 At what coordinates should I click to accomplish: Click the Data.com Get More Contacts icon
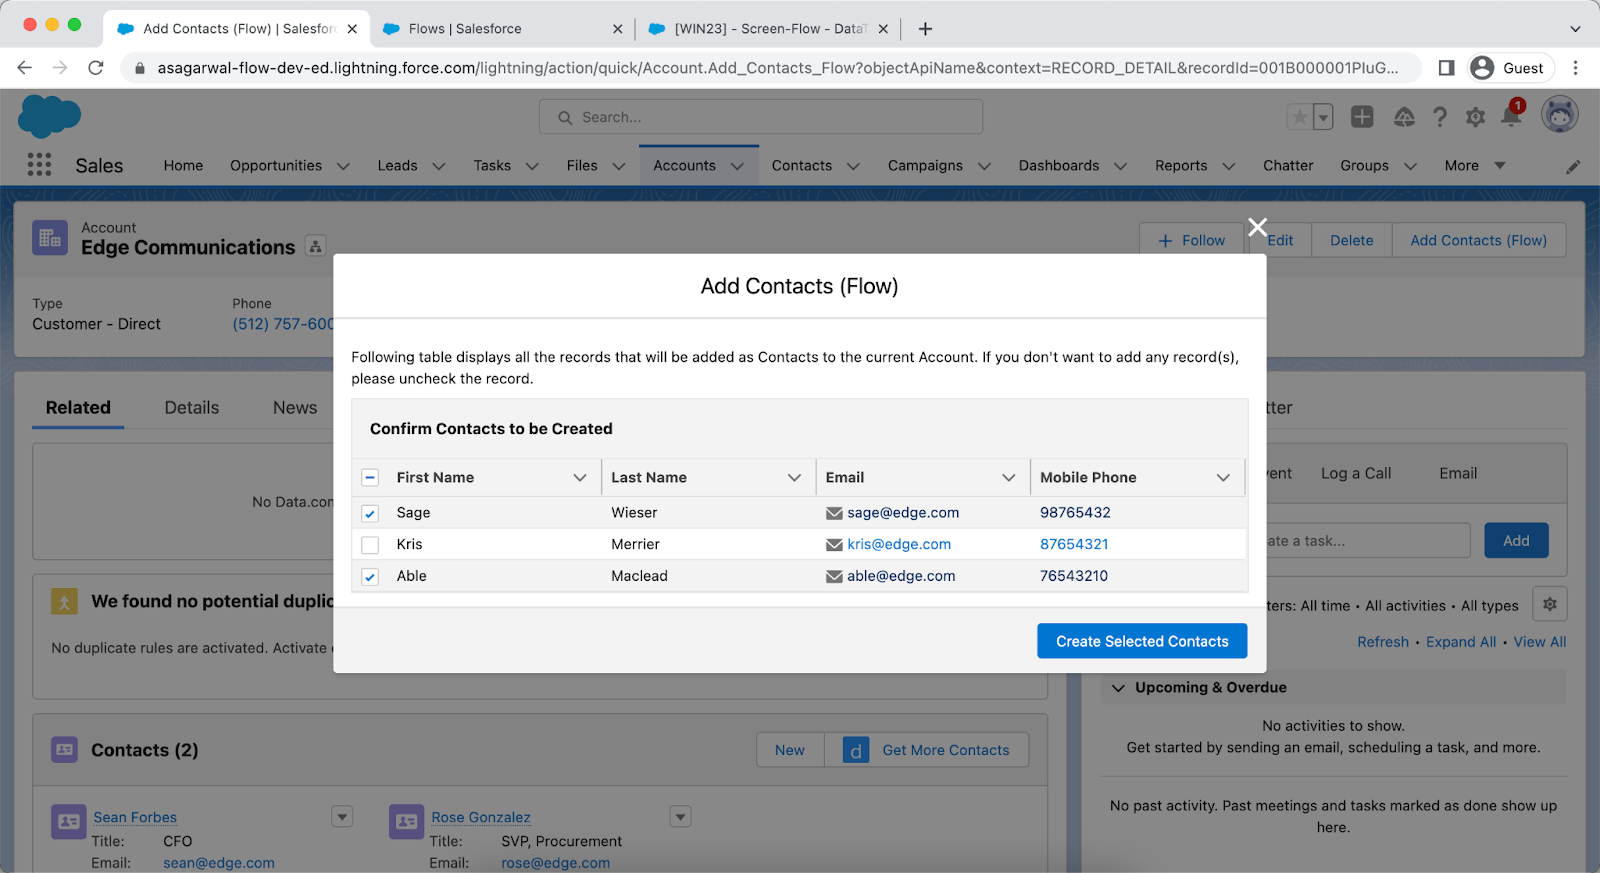856,750
